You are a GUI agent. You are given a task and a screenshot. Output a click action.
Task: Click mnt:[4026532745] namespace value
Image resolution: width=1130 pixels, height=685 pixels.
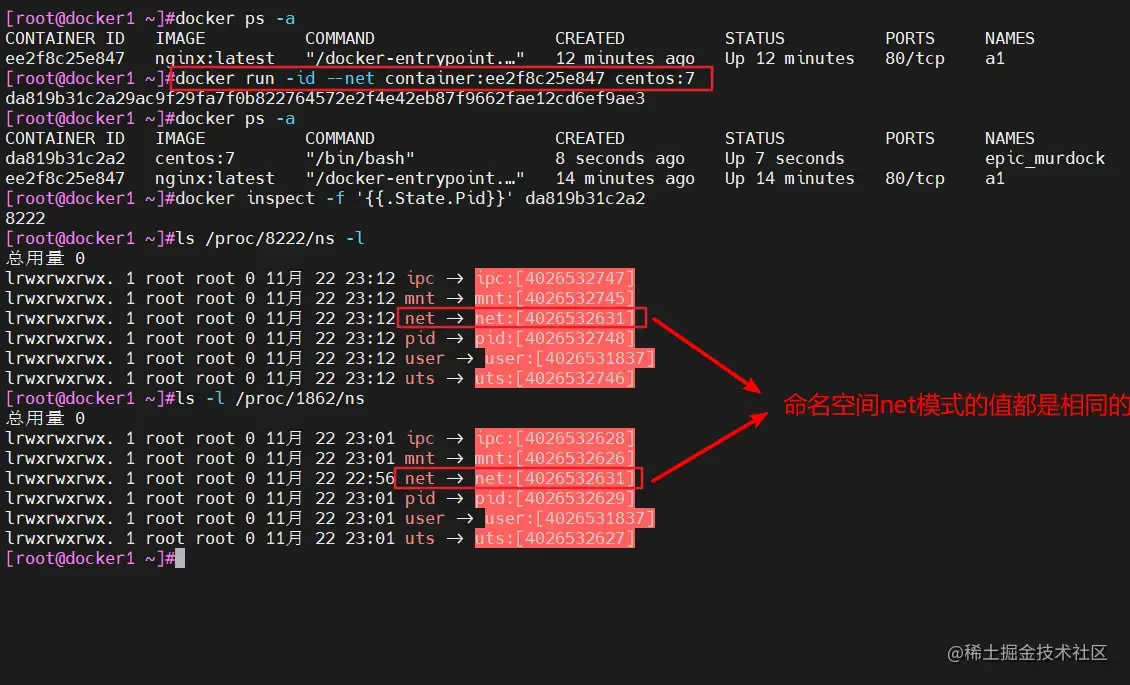pos(554,298)
